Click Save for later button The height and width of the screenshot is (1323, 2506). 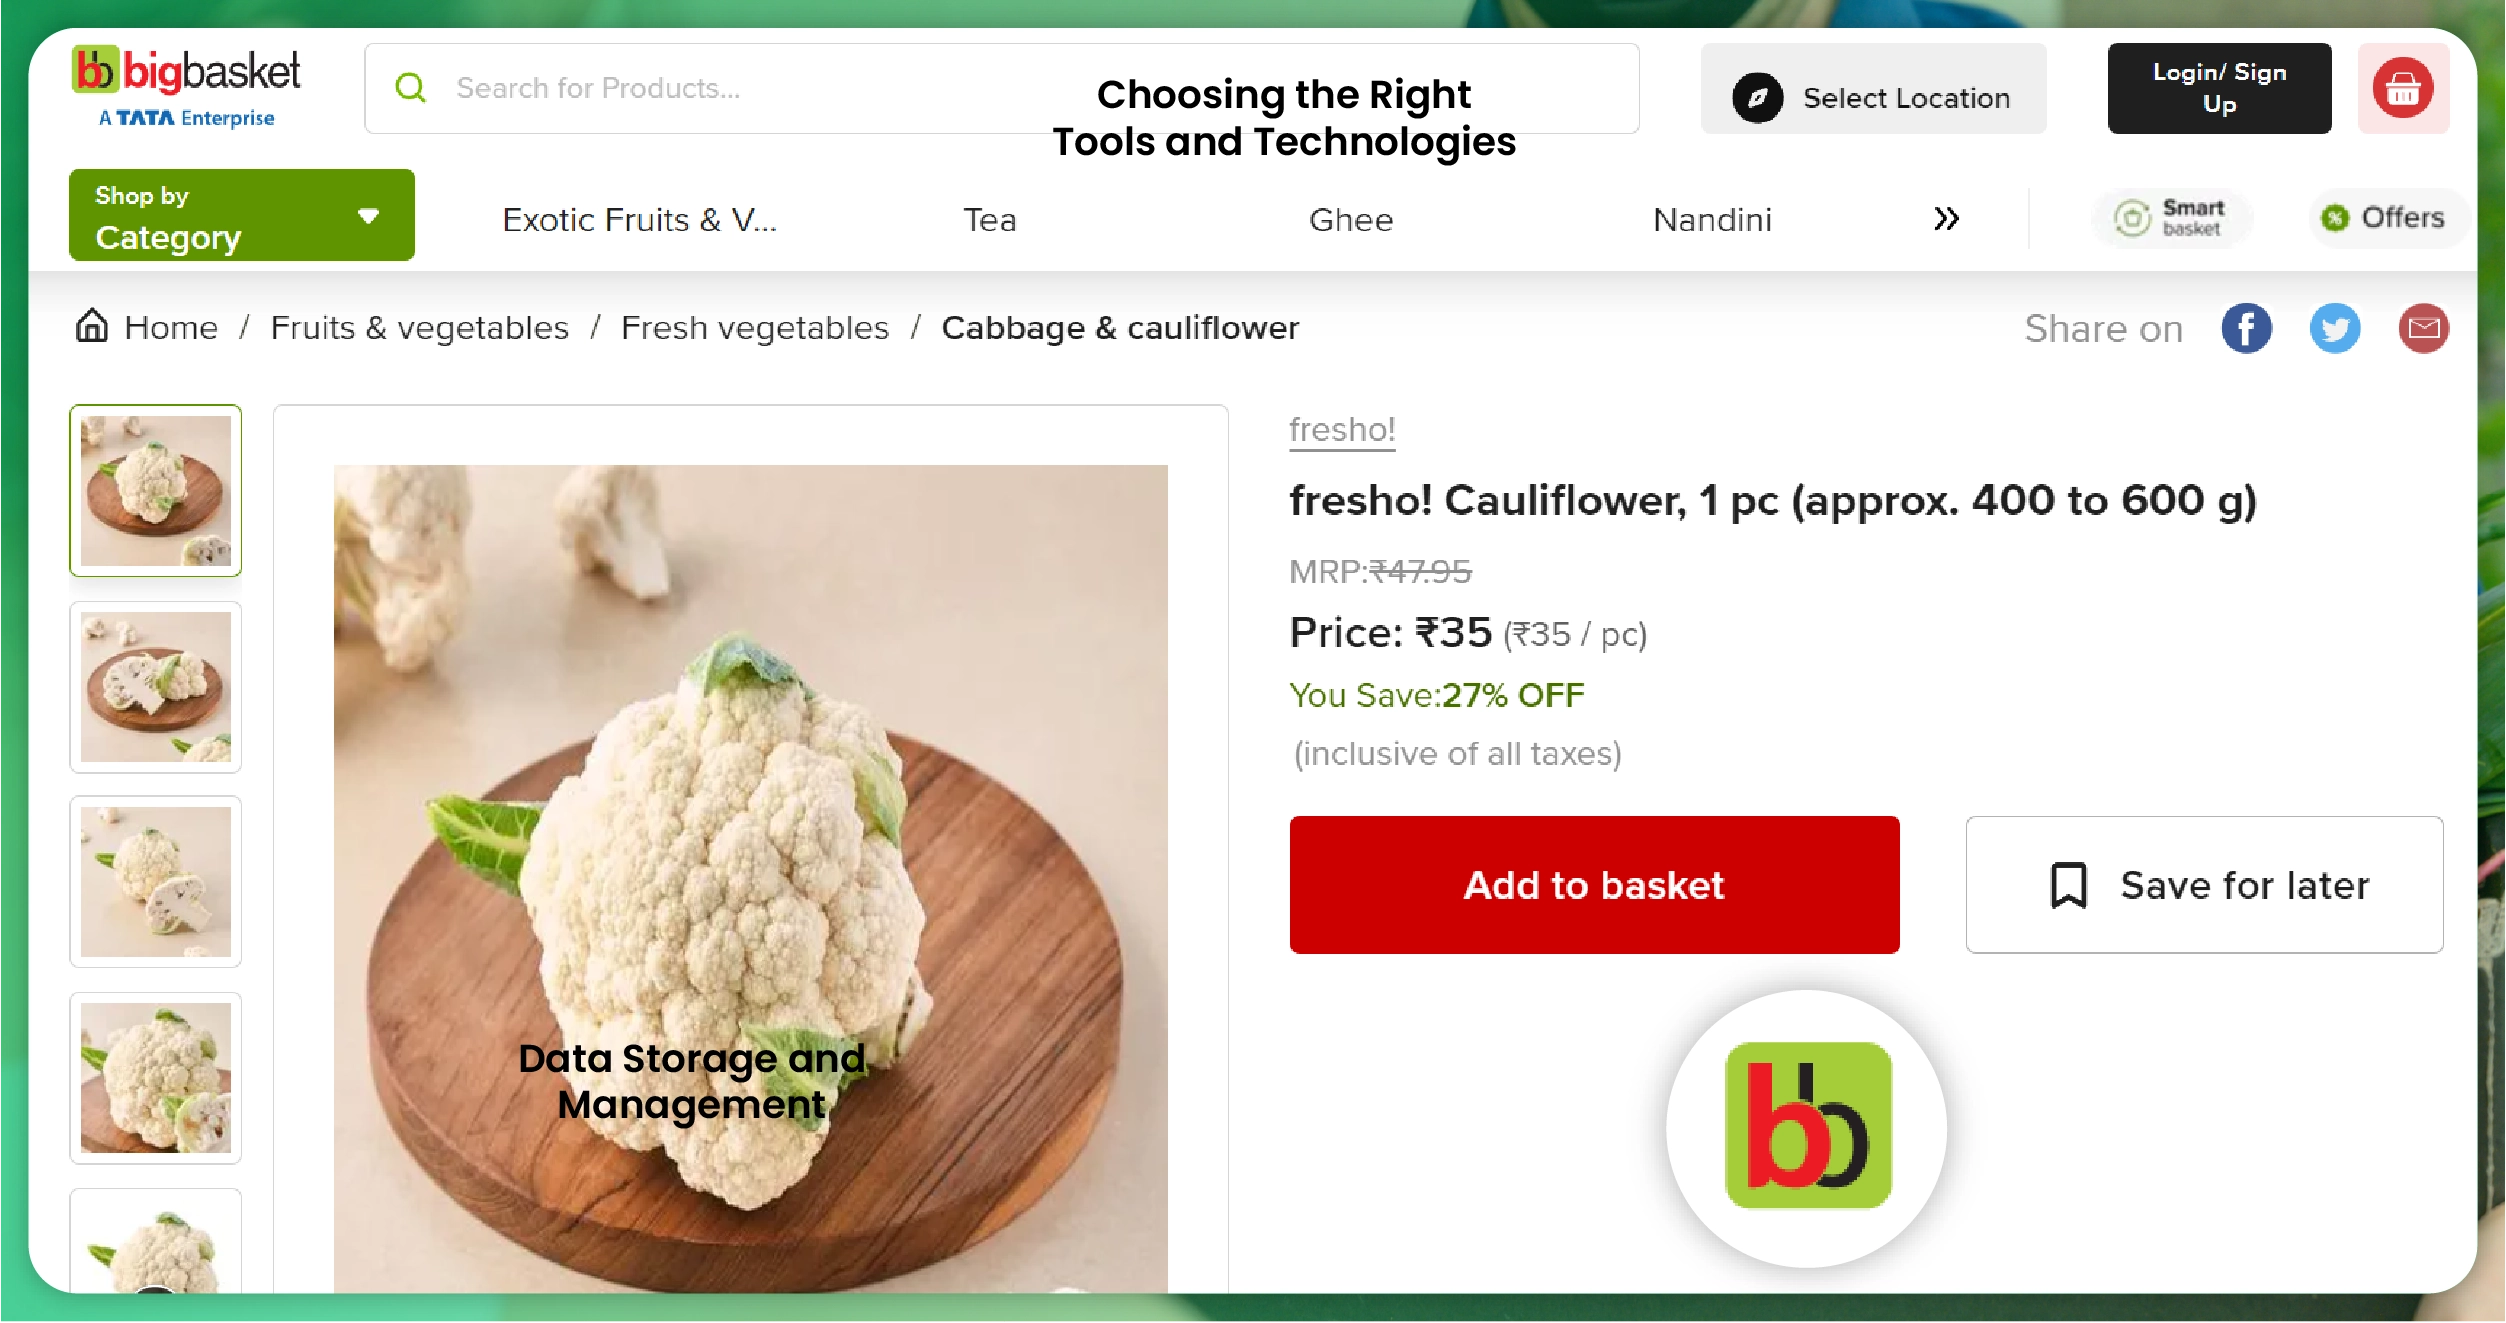coord(2204,885)
